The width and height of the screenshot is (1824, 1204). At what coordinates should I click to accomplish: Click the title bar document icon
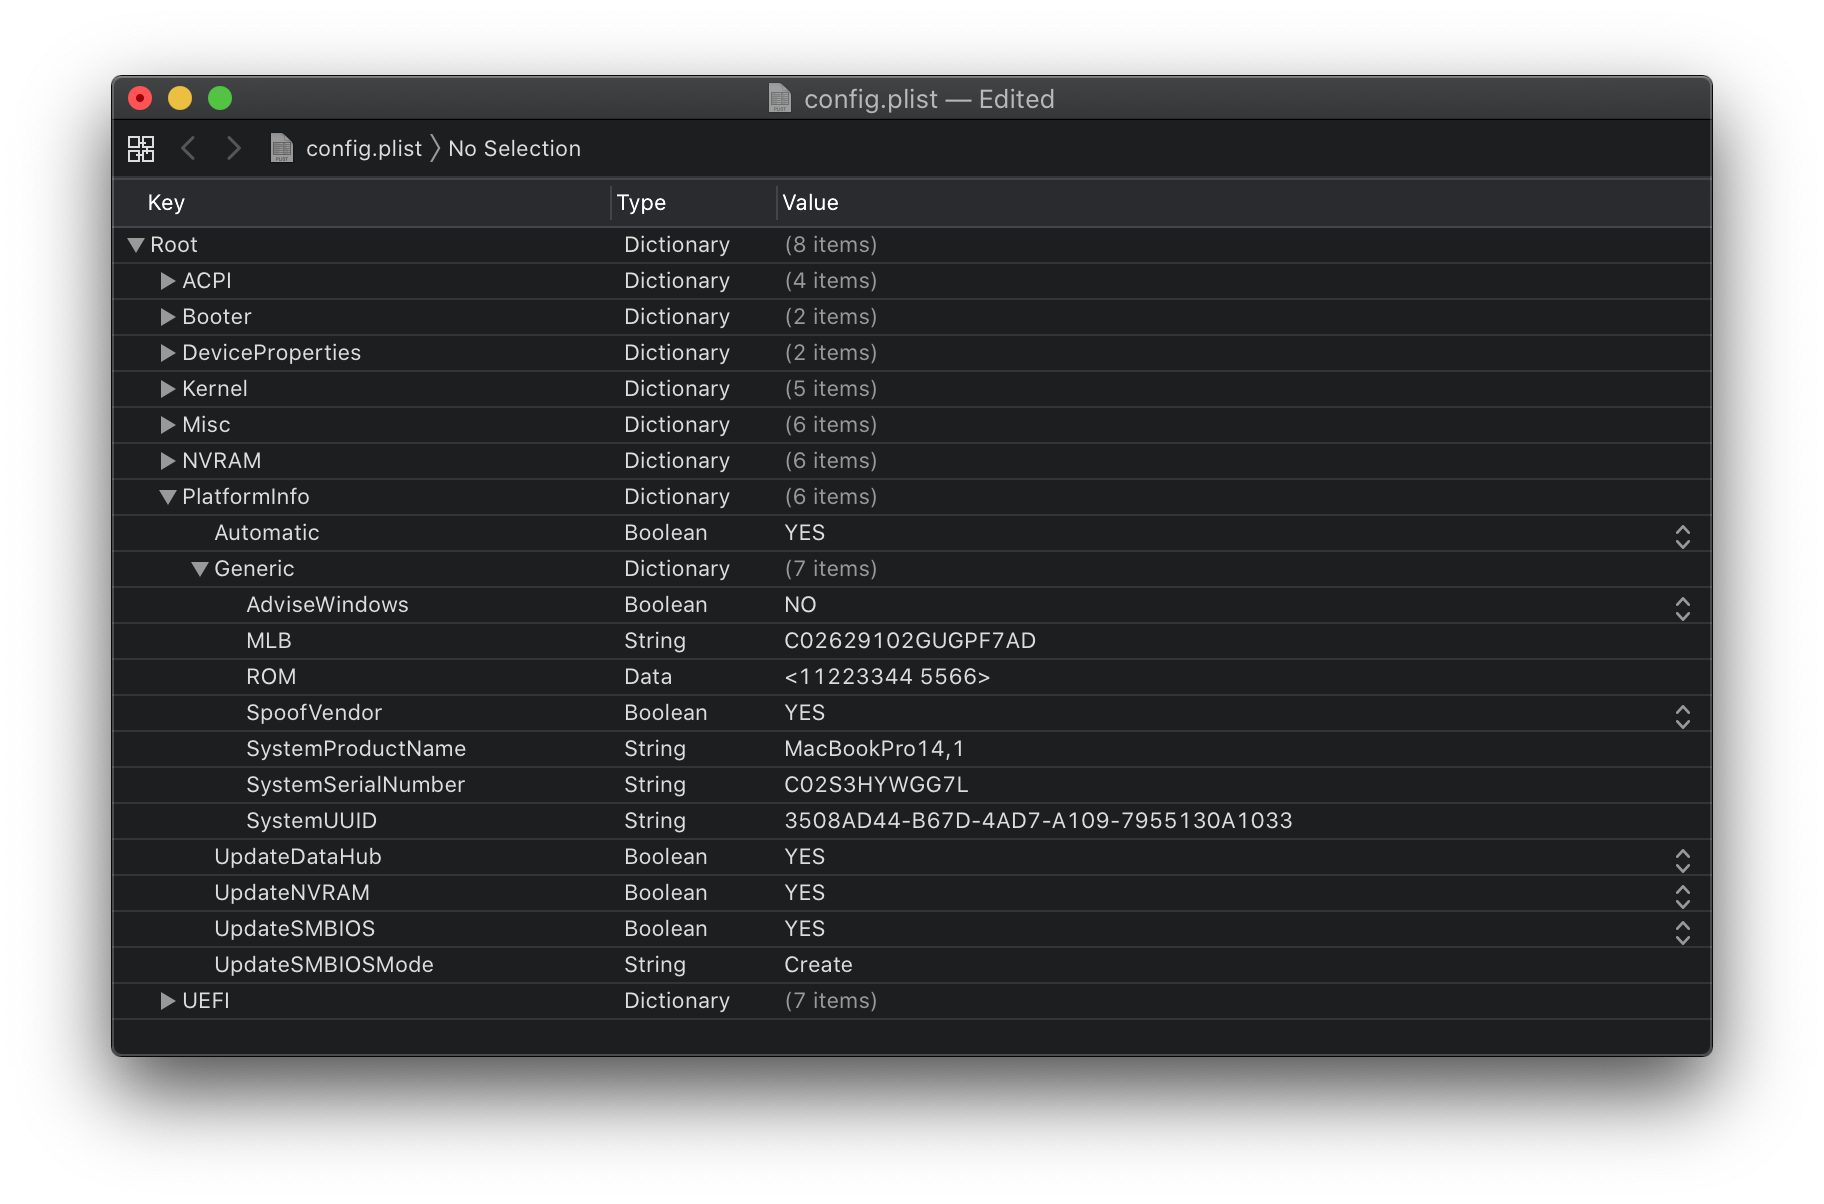[x=780, y=99]
